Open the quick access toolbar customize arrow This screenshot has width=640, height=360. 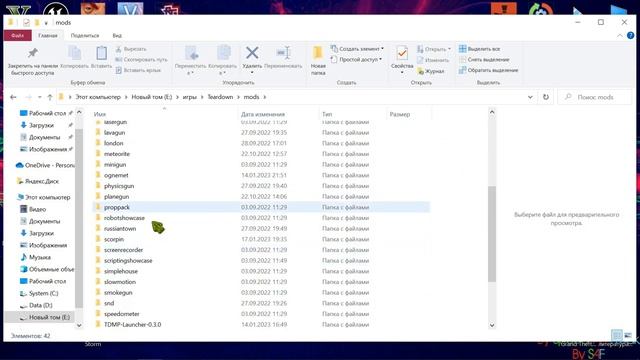pyautogui.click(x=46, y=23)
